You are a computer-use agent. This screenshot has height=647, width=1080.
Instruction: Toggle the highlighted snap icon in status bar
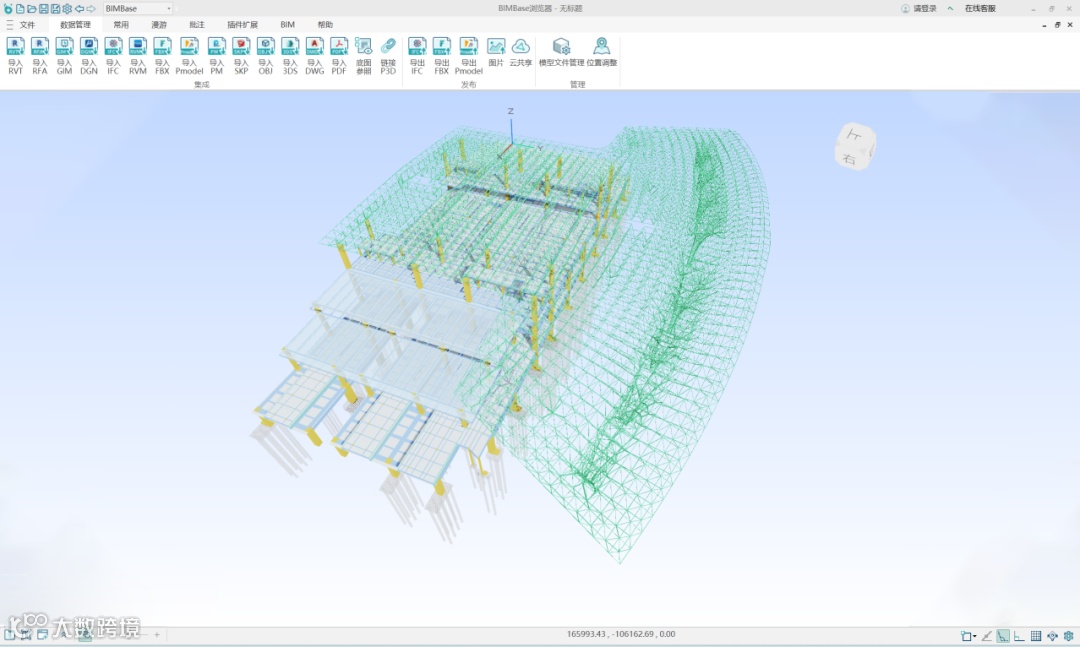(x=1003, y=636)
